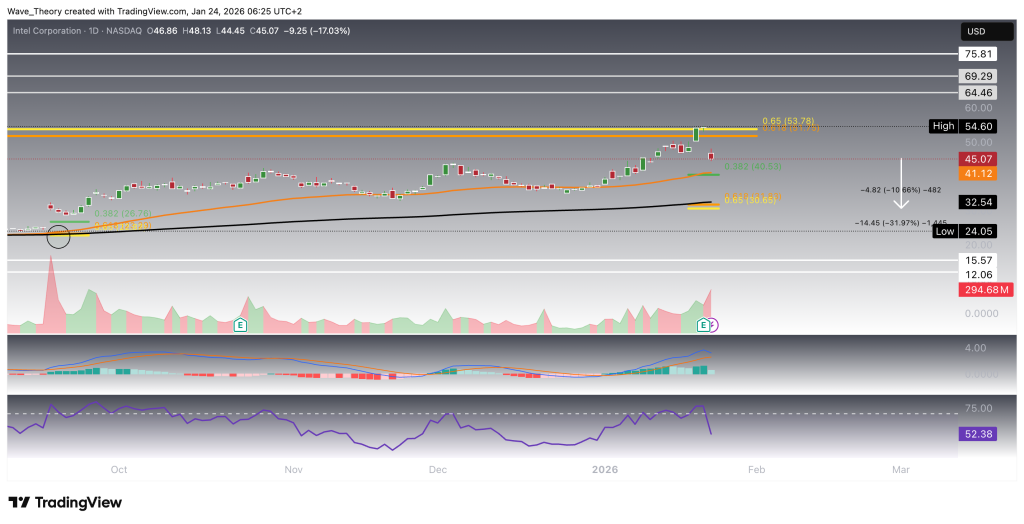The height and width of the screenshot is (524, 1024).
Task: Click the Intel Corporation symbol title
Action: (x=60, y=31)
